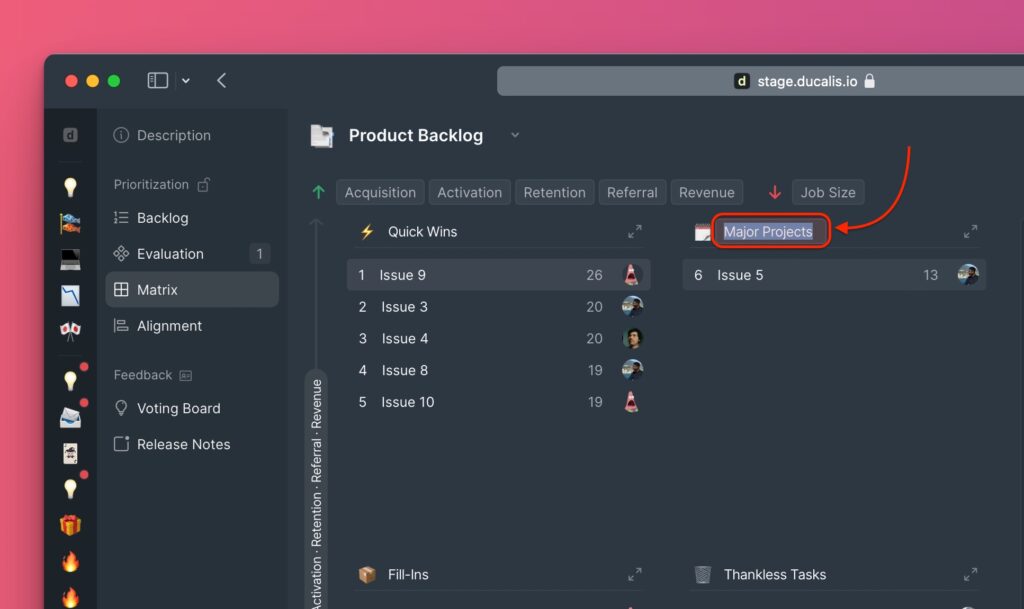Select the Issue 9 row
This screenshot has width=1024, height=609.
tap(480, 275)
